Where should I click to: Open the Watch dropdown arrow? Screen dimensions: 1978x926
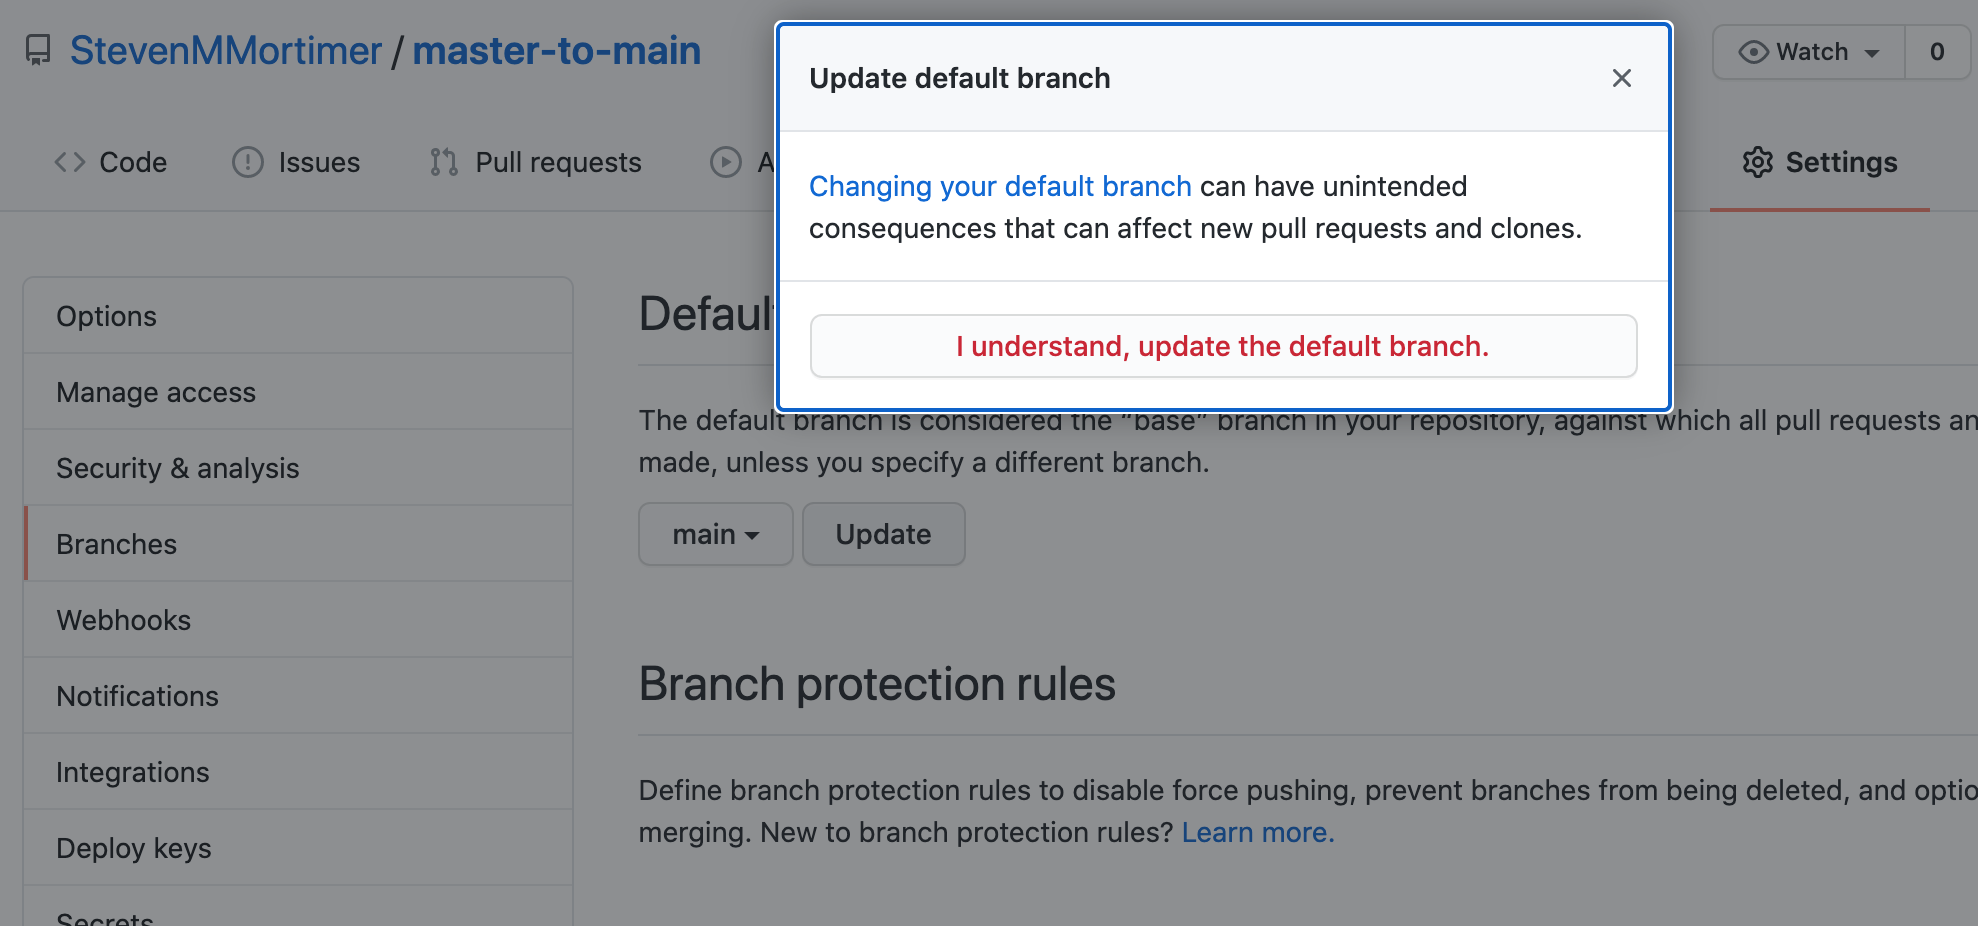(1872, 53)
